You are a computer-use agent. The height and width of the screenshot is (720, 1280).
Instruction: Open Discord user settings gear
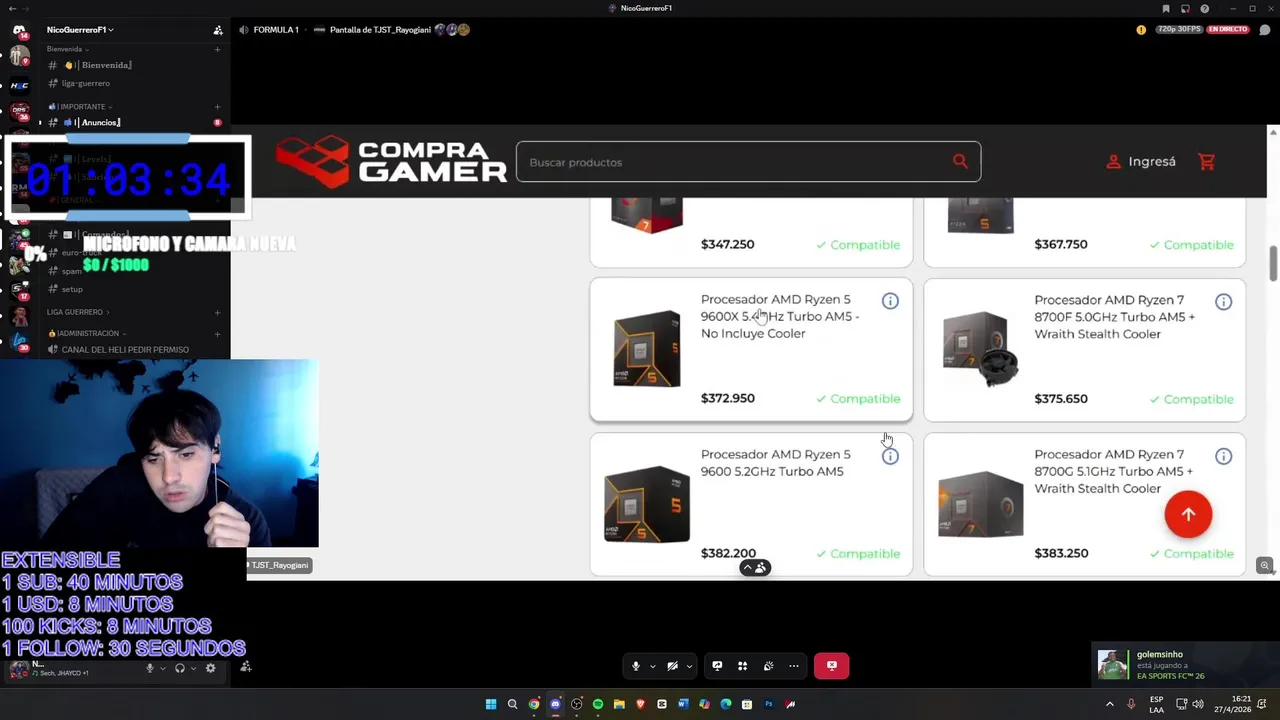[x=210, y=668]
